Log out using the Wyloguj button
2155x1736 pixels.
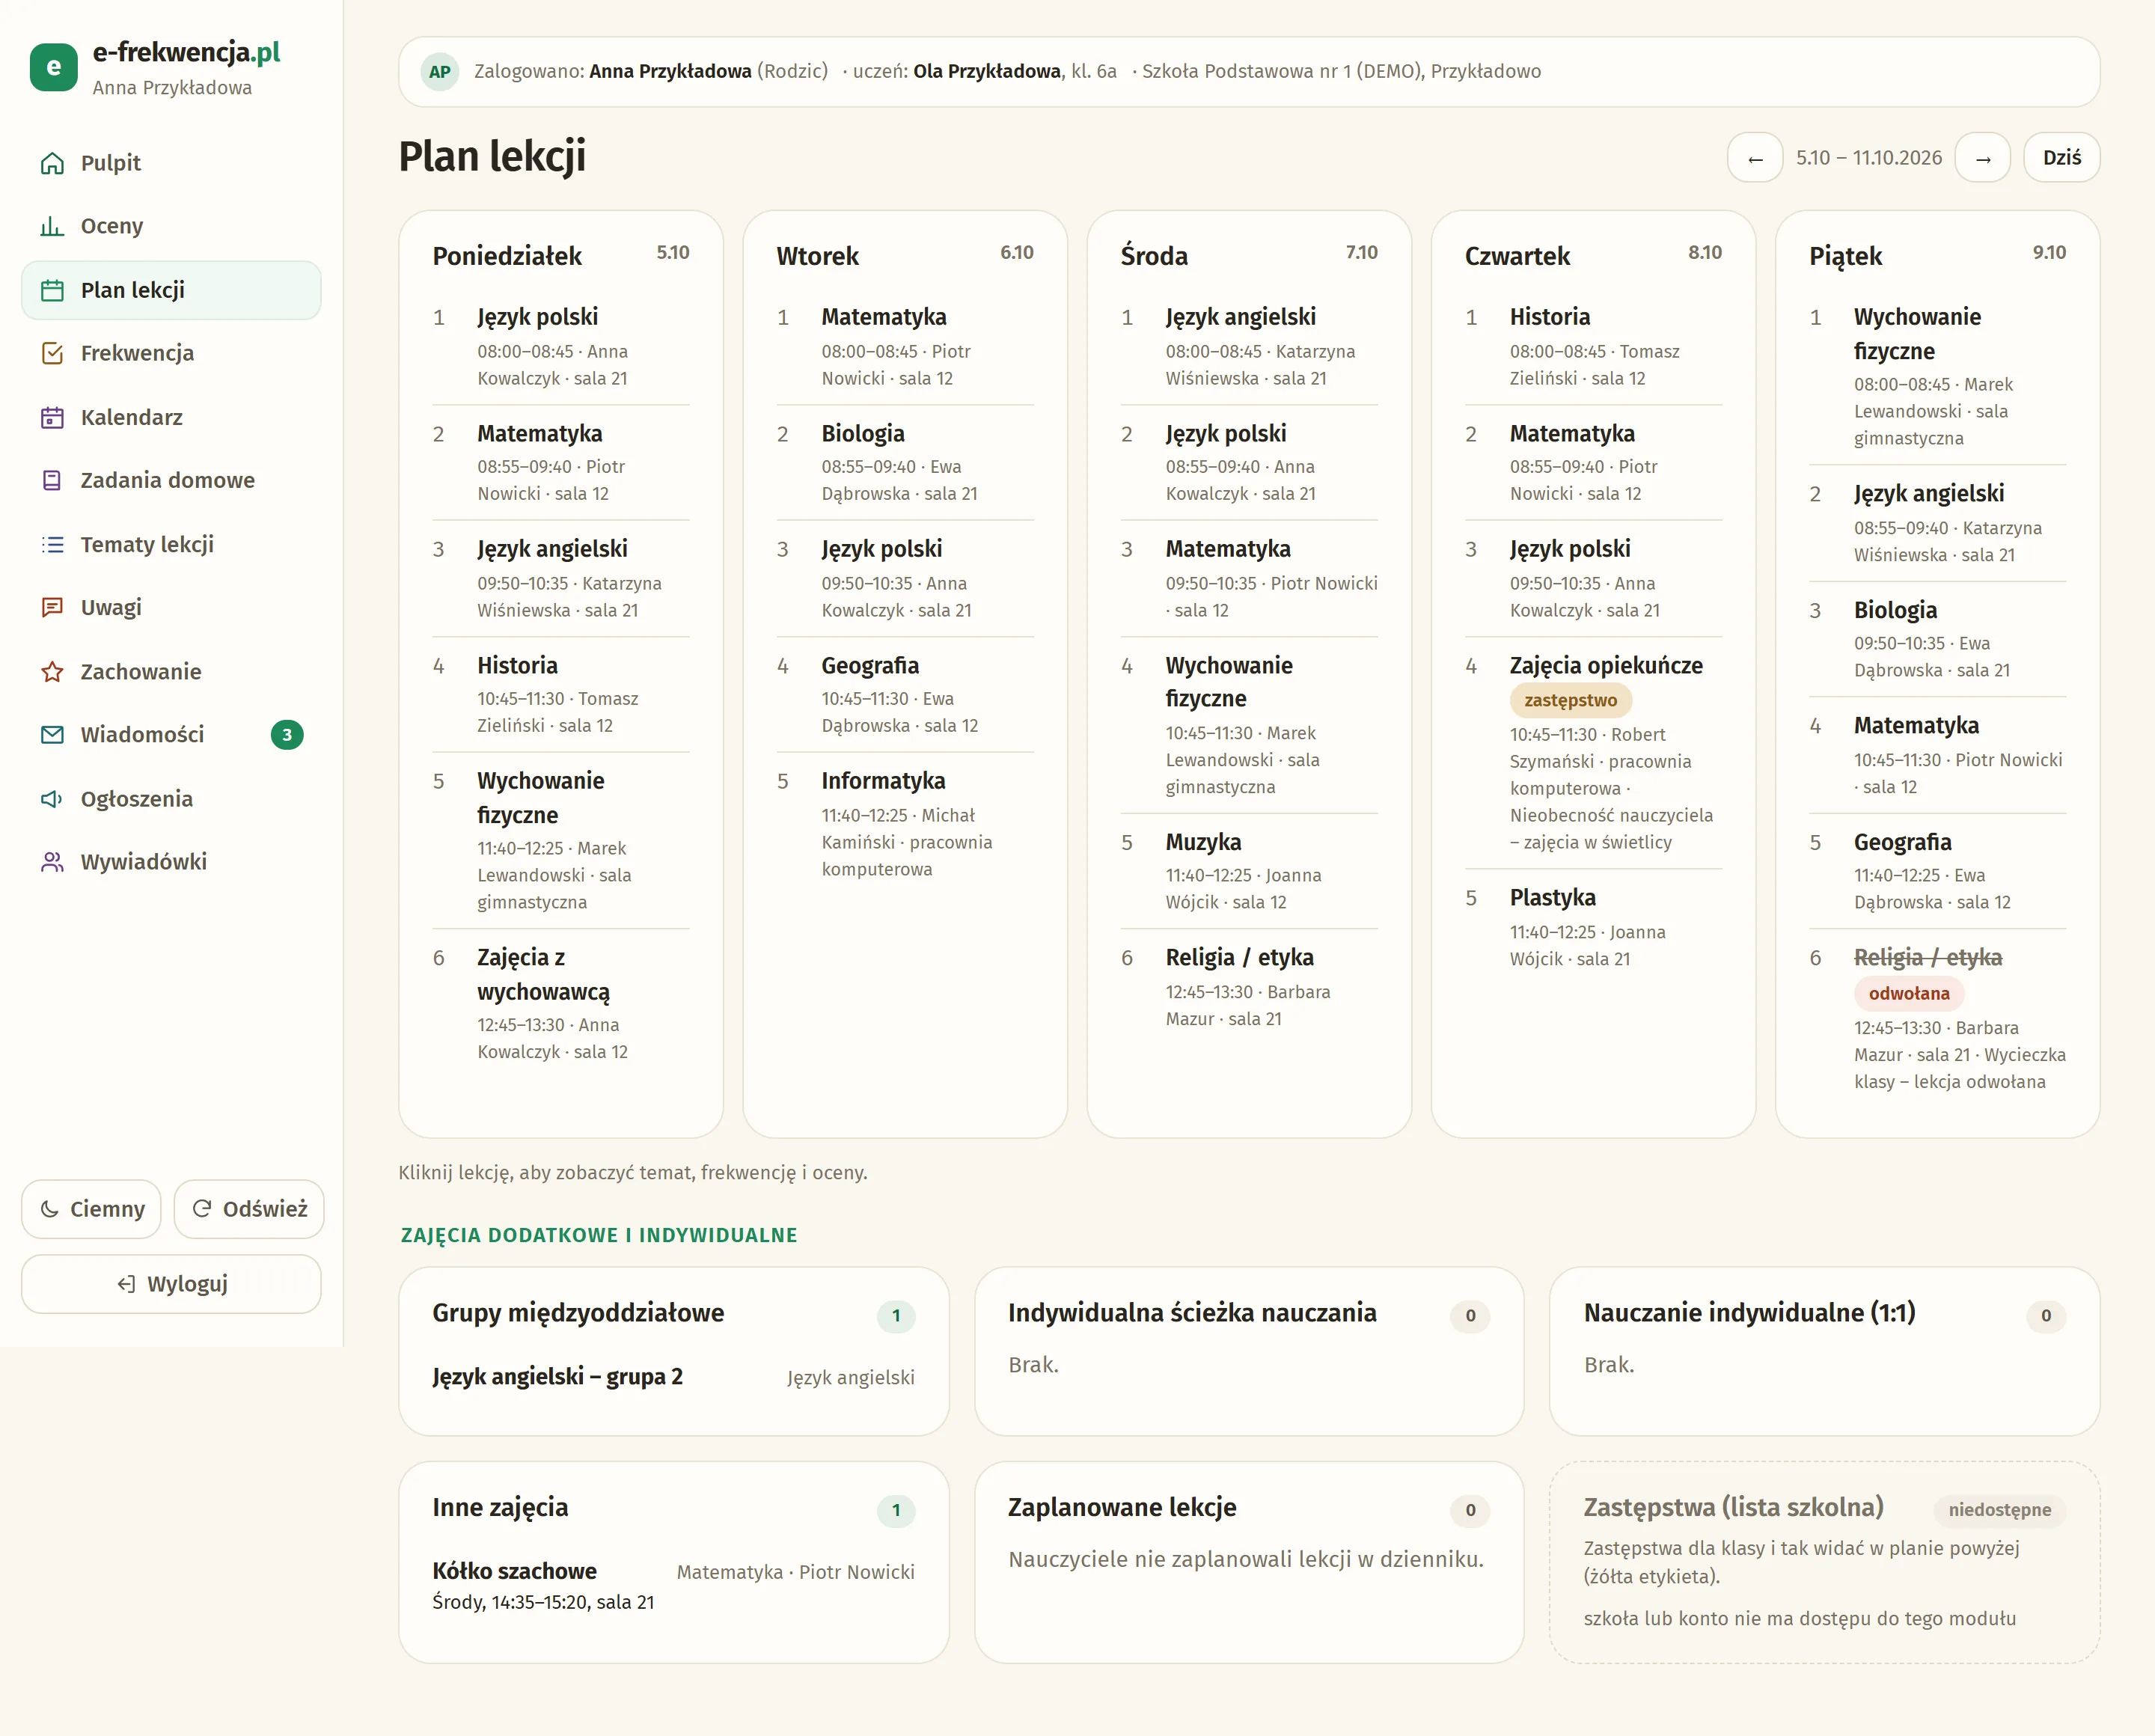(171, 1284)
